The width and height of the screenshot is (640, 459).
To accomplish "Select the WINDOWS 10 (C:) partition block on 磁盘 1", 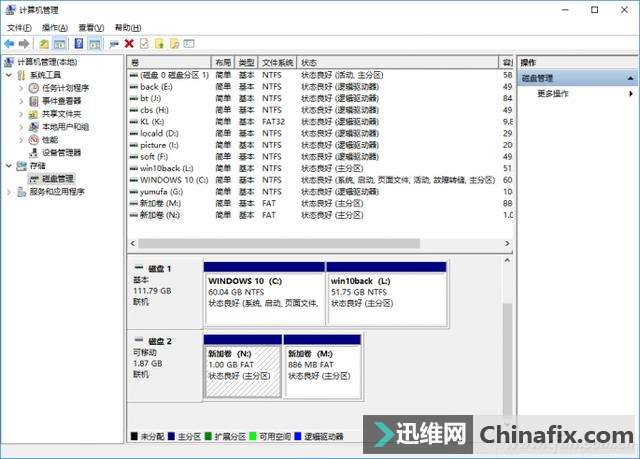I will pos(264,294).
